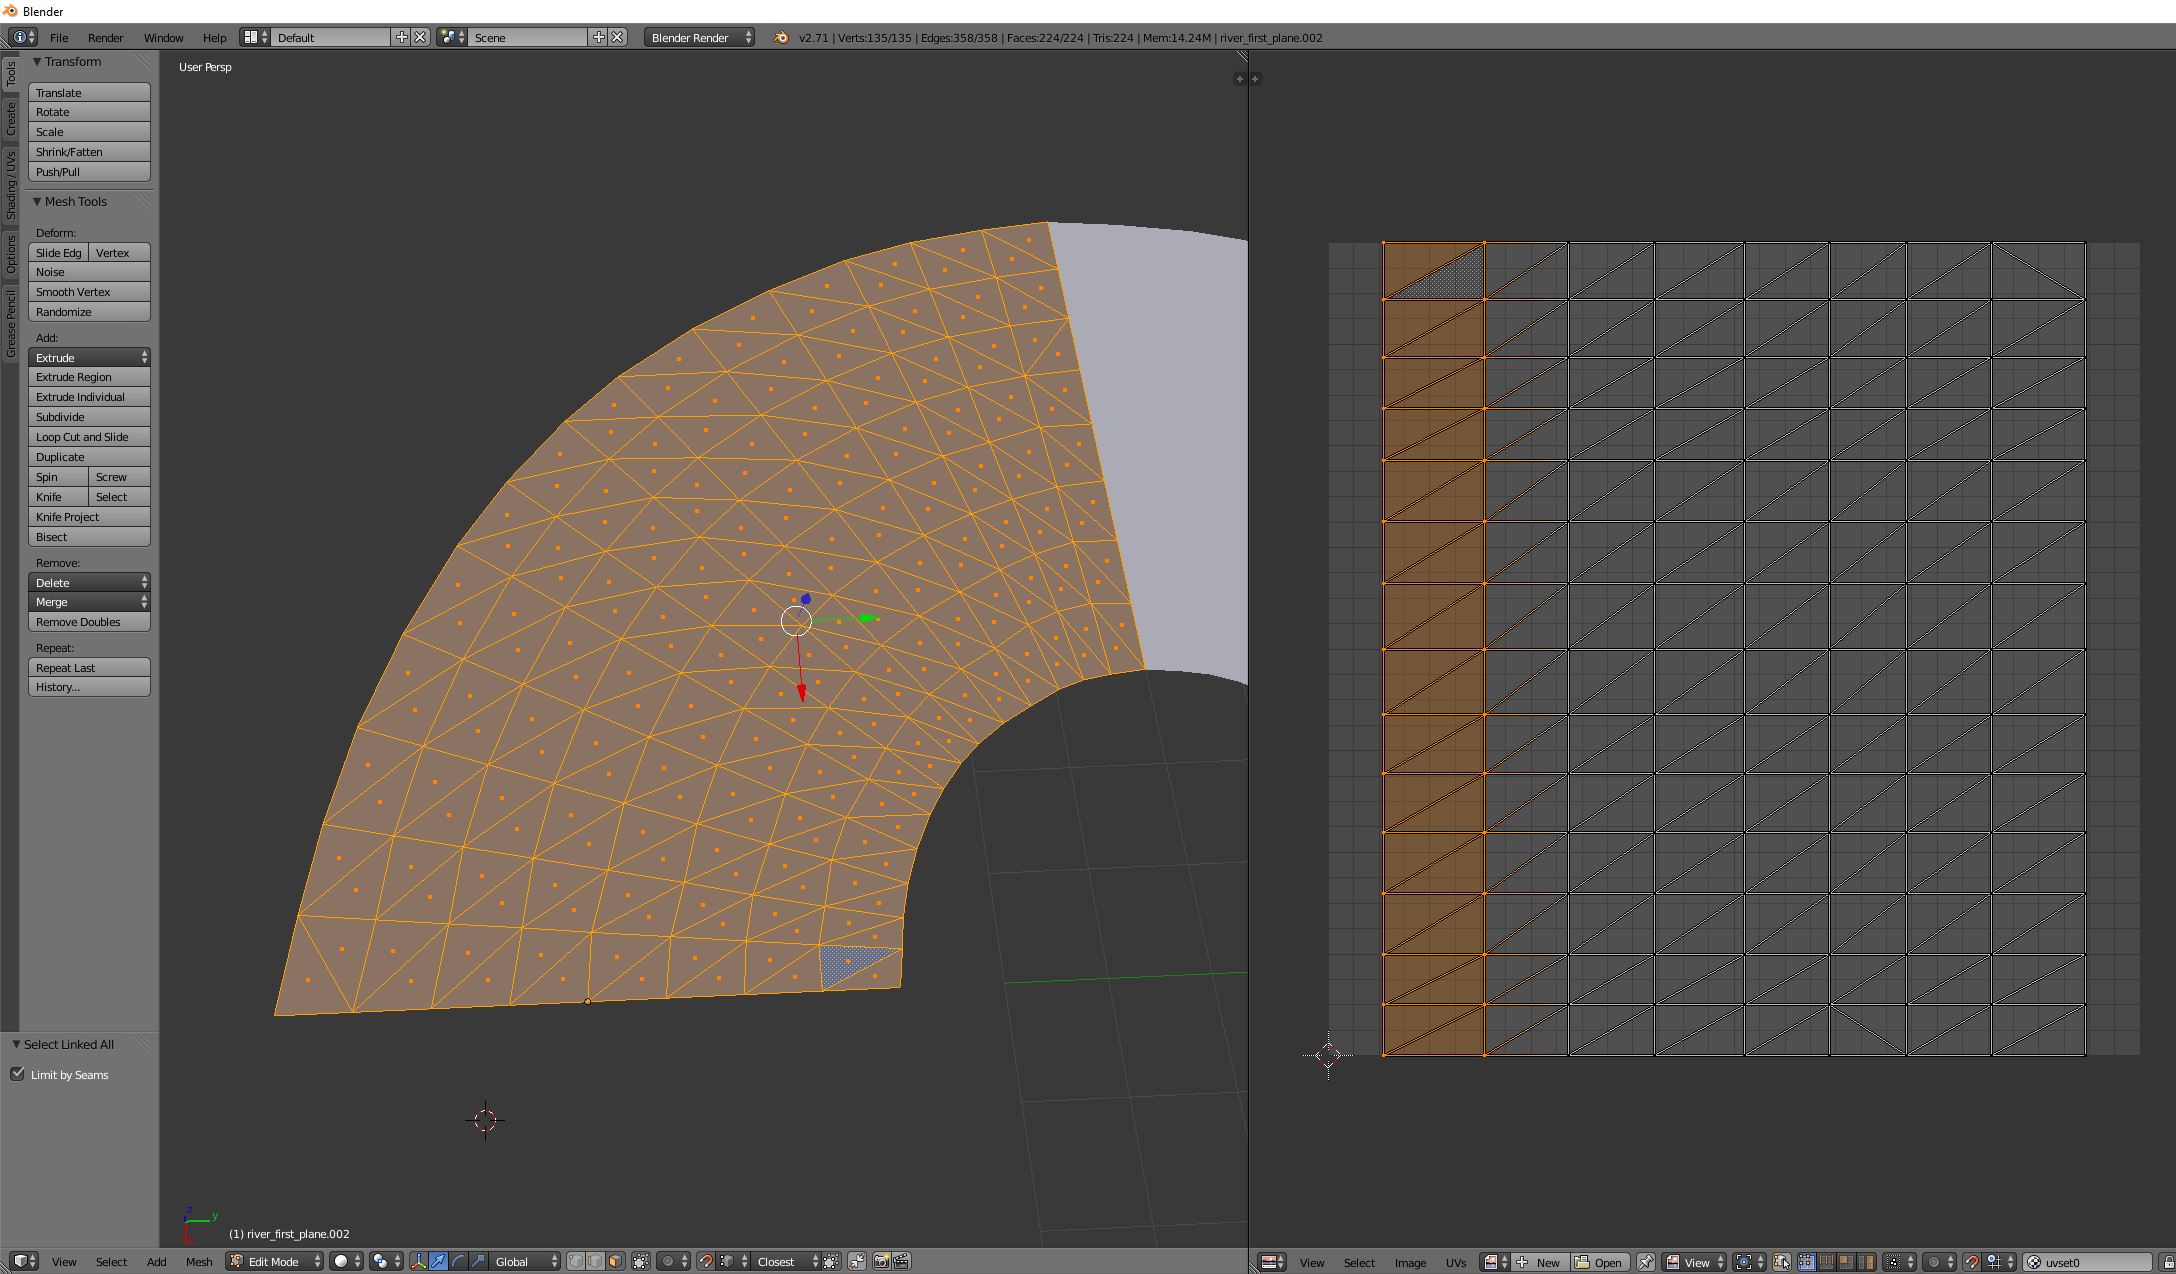Click the uvset0 UV map field
The width and height of the screenshot is (2176, 1274).
(x=2087, y=1262)
